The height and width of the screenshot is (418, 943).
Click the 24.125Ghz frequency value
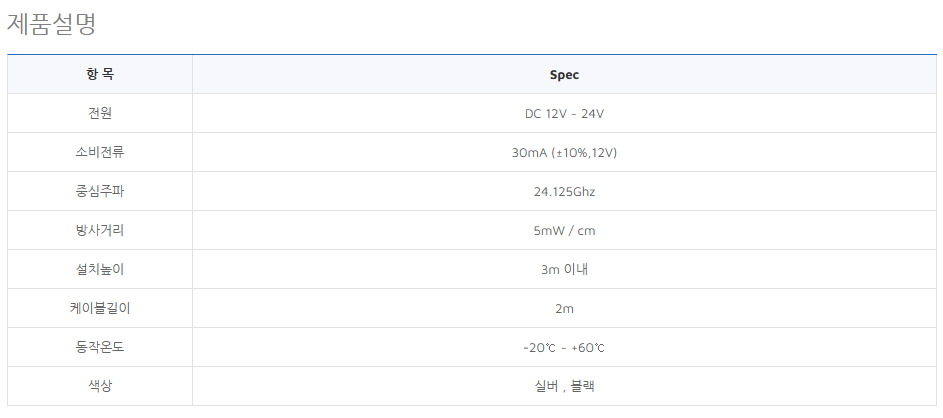(564, 192)
